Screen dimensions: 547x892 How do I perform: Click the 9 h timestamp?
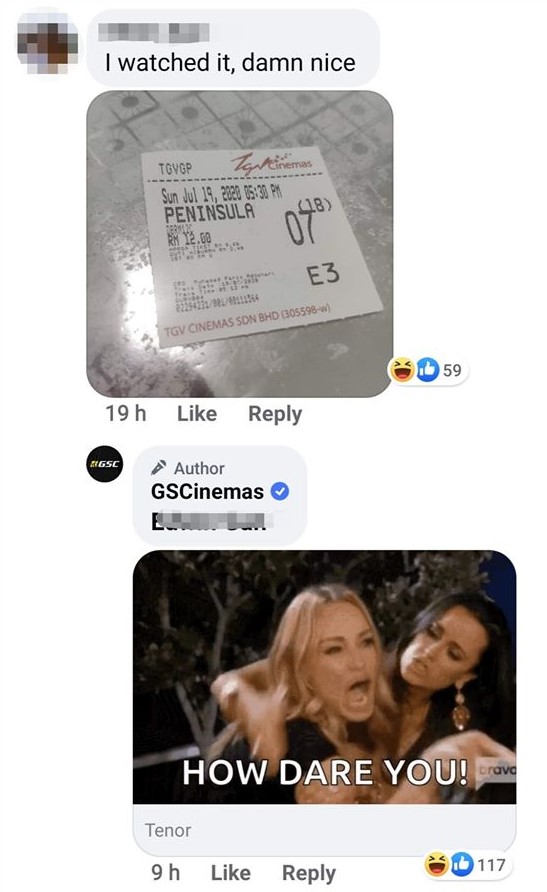point(165,872)
